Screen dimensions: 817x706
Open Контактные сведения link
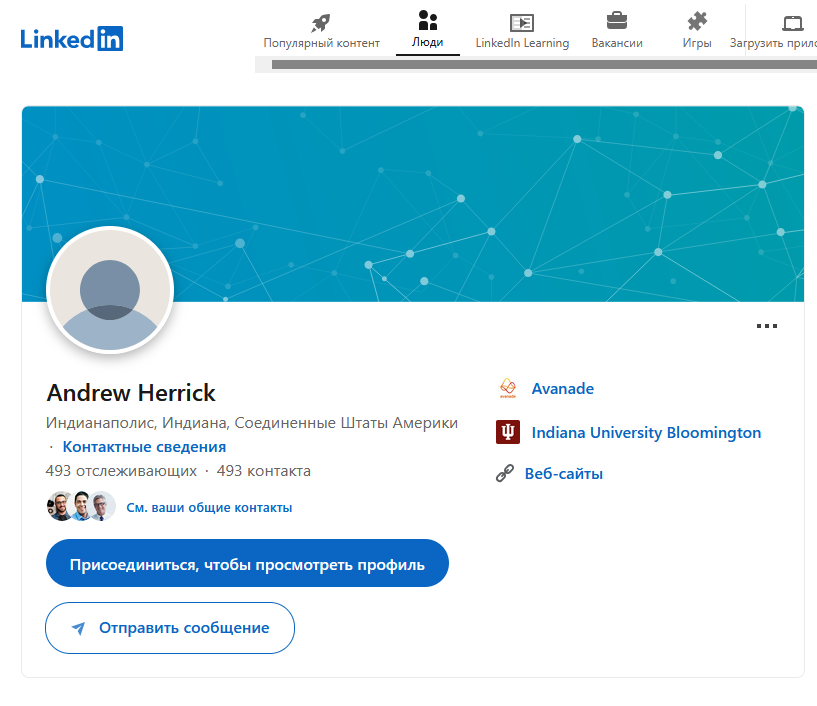[x=144, y=447]
